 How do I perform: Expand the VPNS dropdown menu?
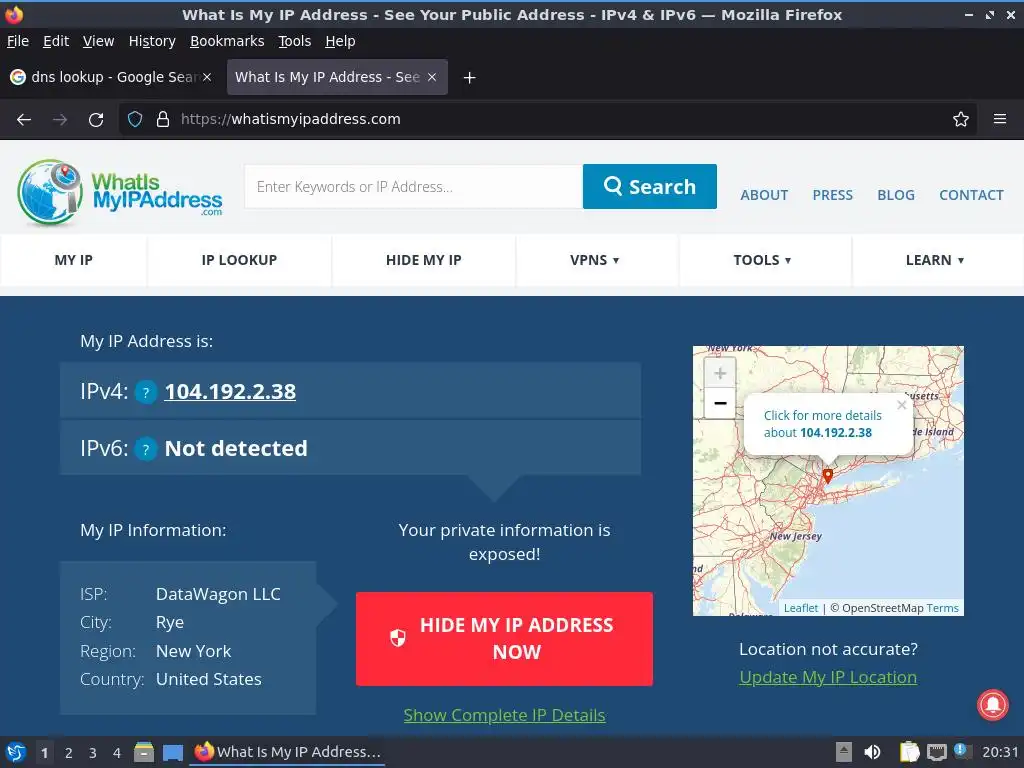(x=594, y=260)
